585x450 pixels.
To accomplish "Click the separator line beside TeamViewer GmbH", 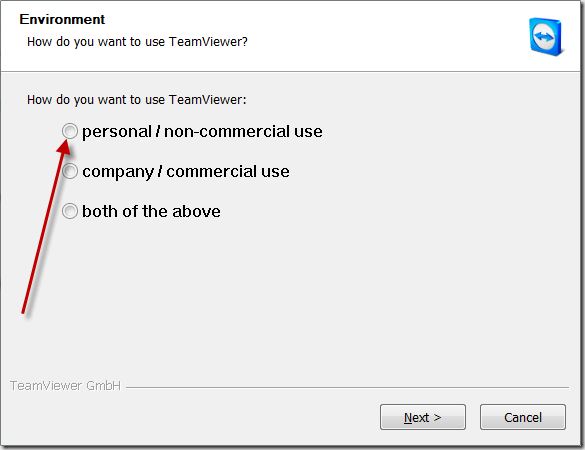I will tap(347, 387).
